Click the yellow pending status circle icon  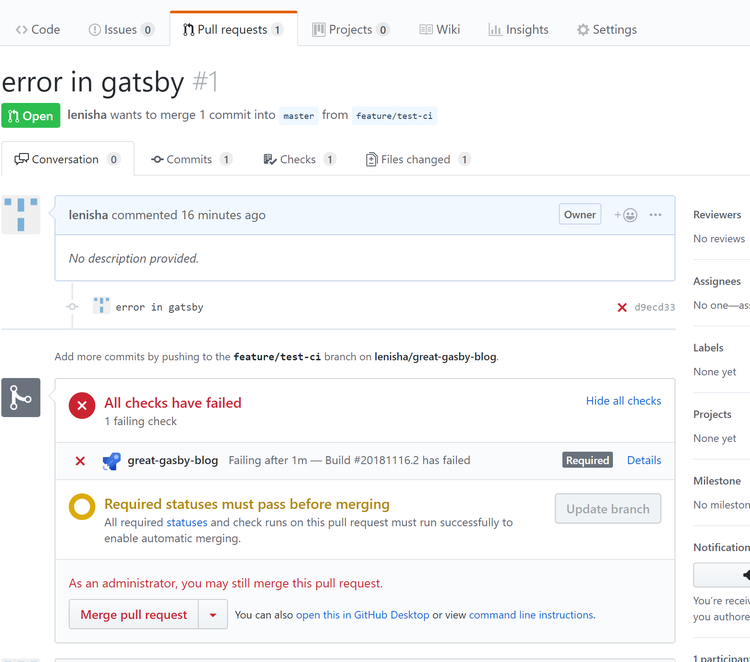(82, 507)
